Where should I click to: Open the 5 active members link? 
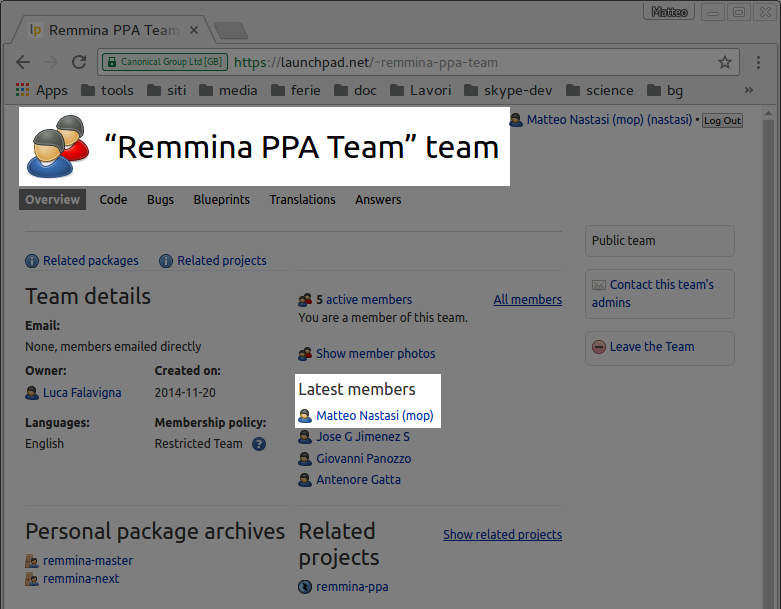coord(364,299)
